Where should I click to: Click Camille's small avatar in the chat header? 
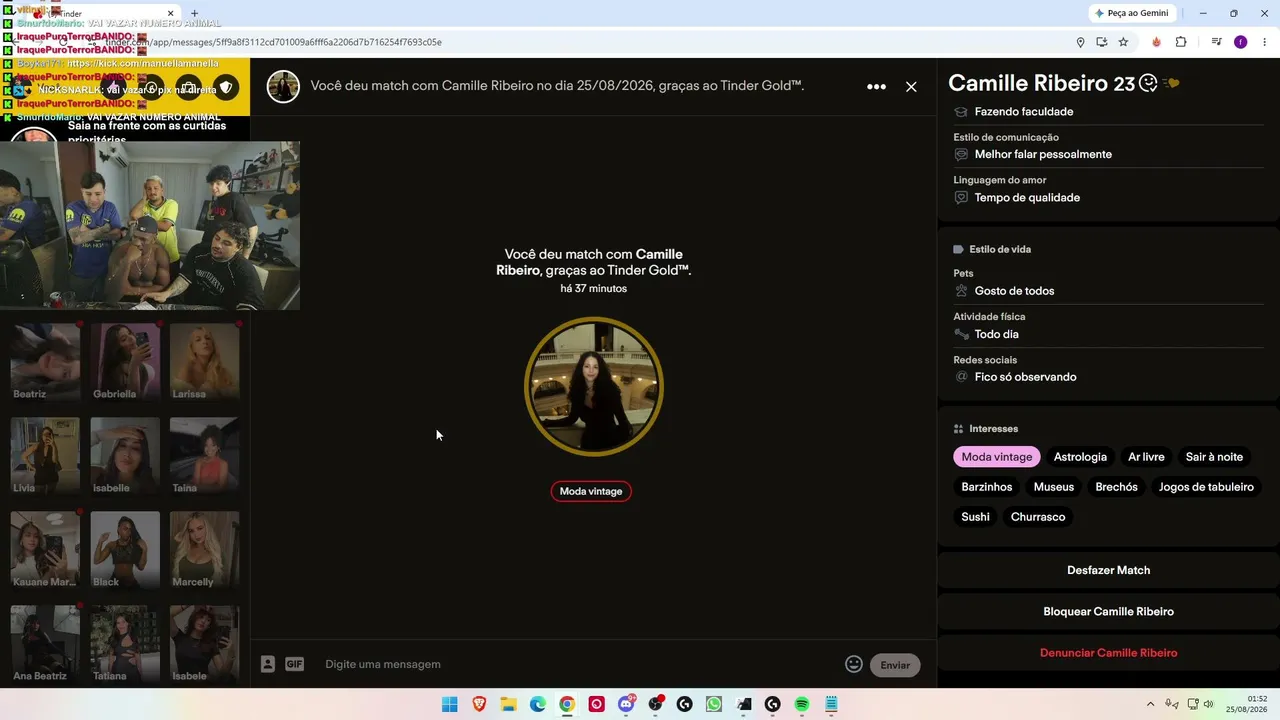[283, 87]
